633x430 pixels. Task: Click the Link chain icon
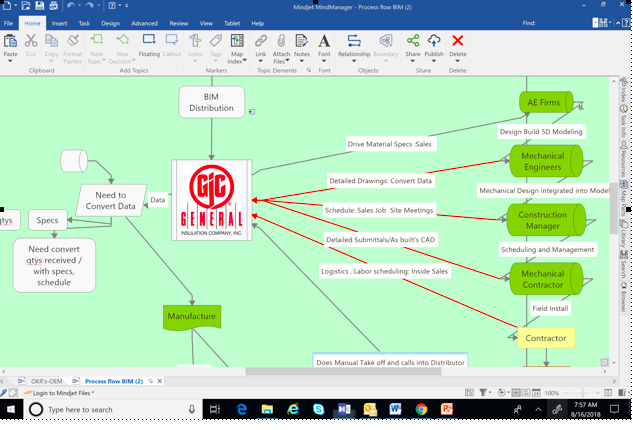click(x=261, y=41)
